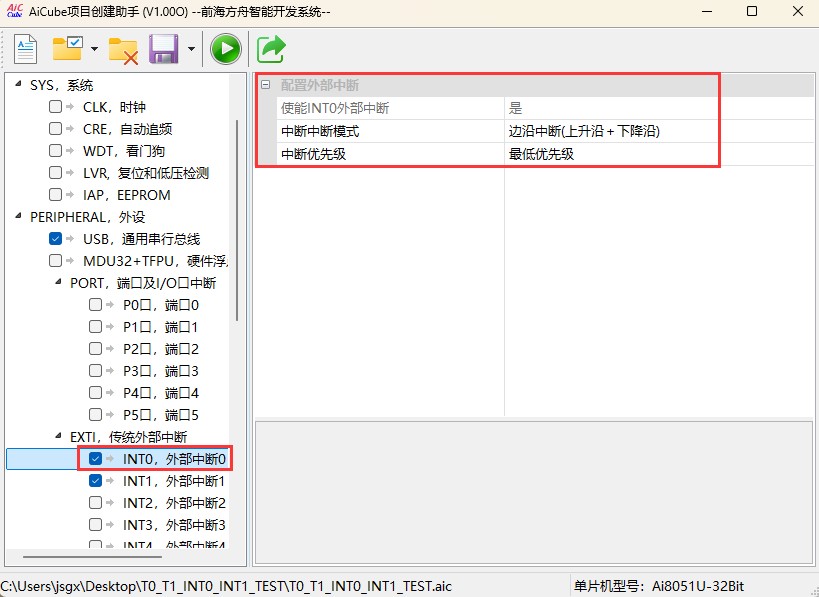The height and width of the screenshot is (597, 819).
Task: Select the P3口，端口3 tree item
Action: (161, 371)
